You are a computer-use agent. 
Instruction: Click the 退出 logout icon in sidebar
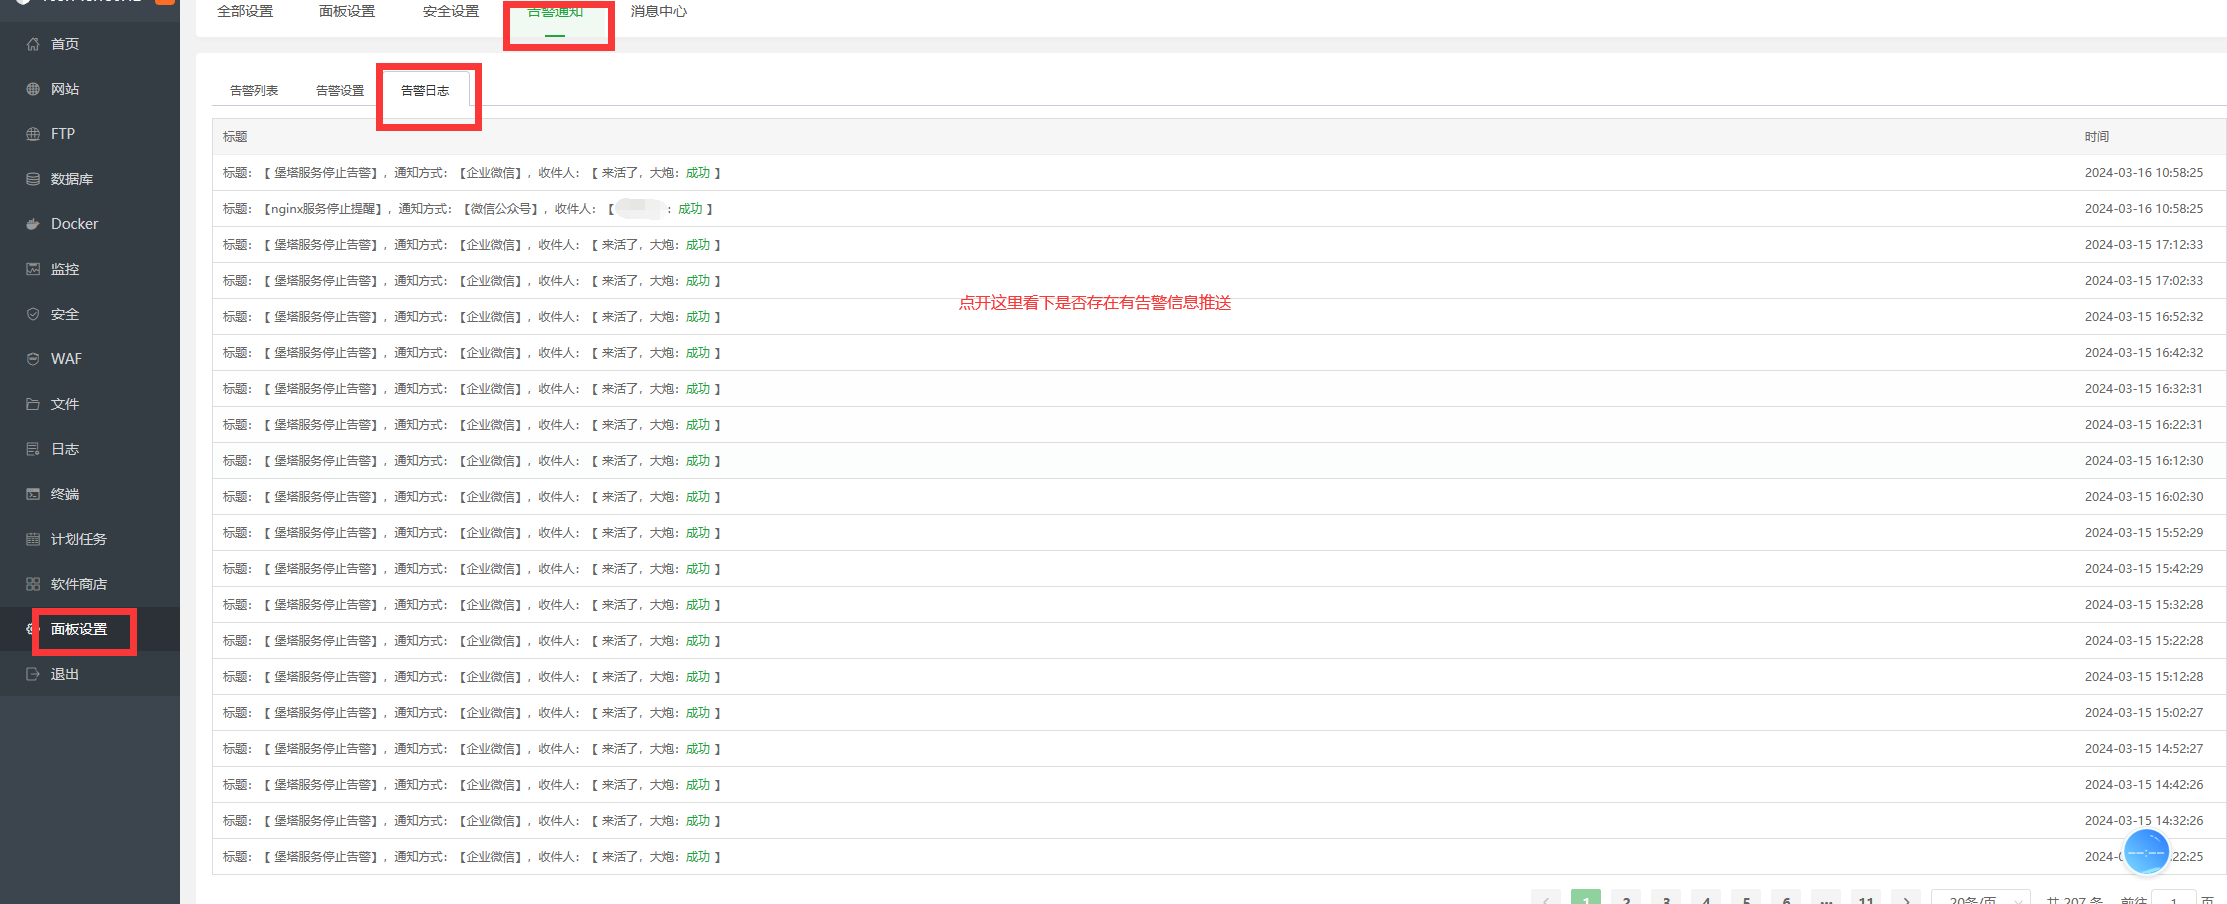point(33,674)
